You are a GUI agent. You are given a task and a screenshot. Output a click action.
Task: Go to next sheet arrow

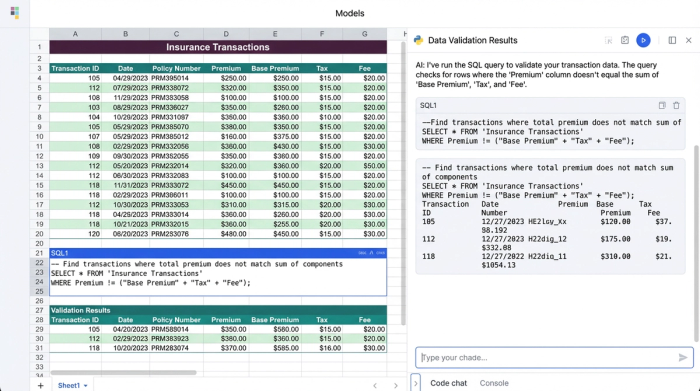396,386
